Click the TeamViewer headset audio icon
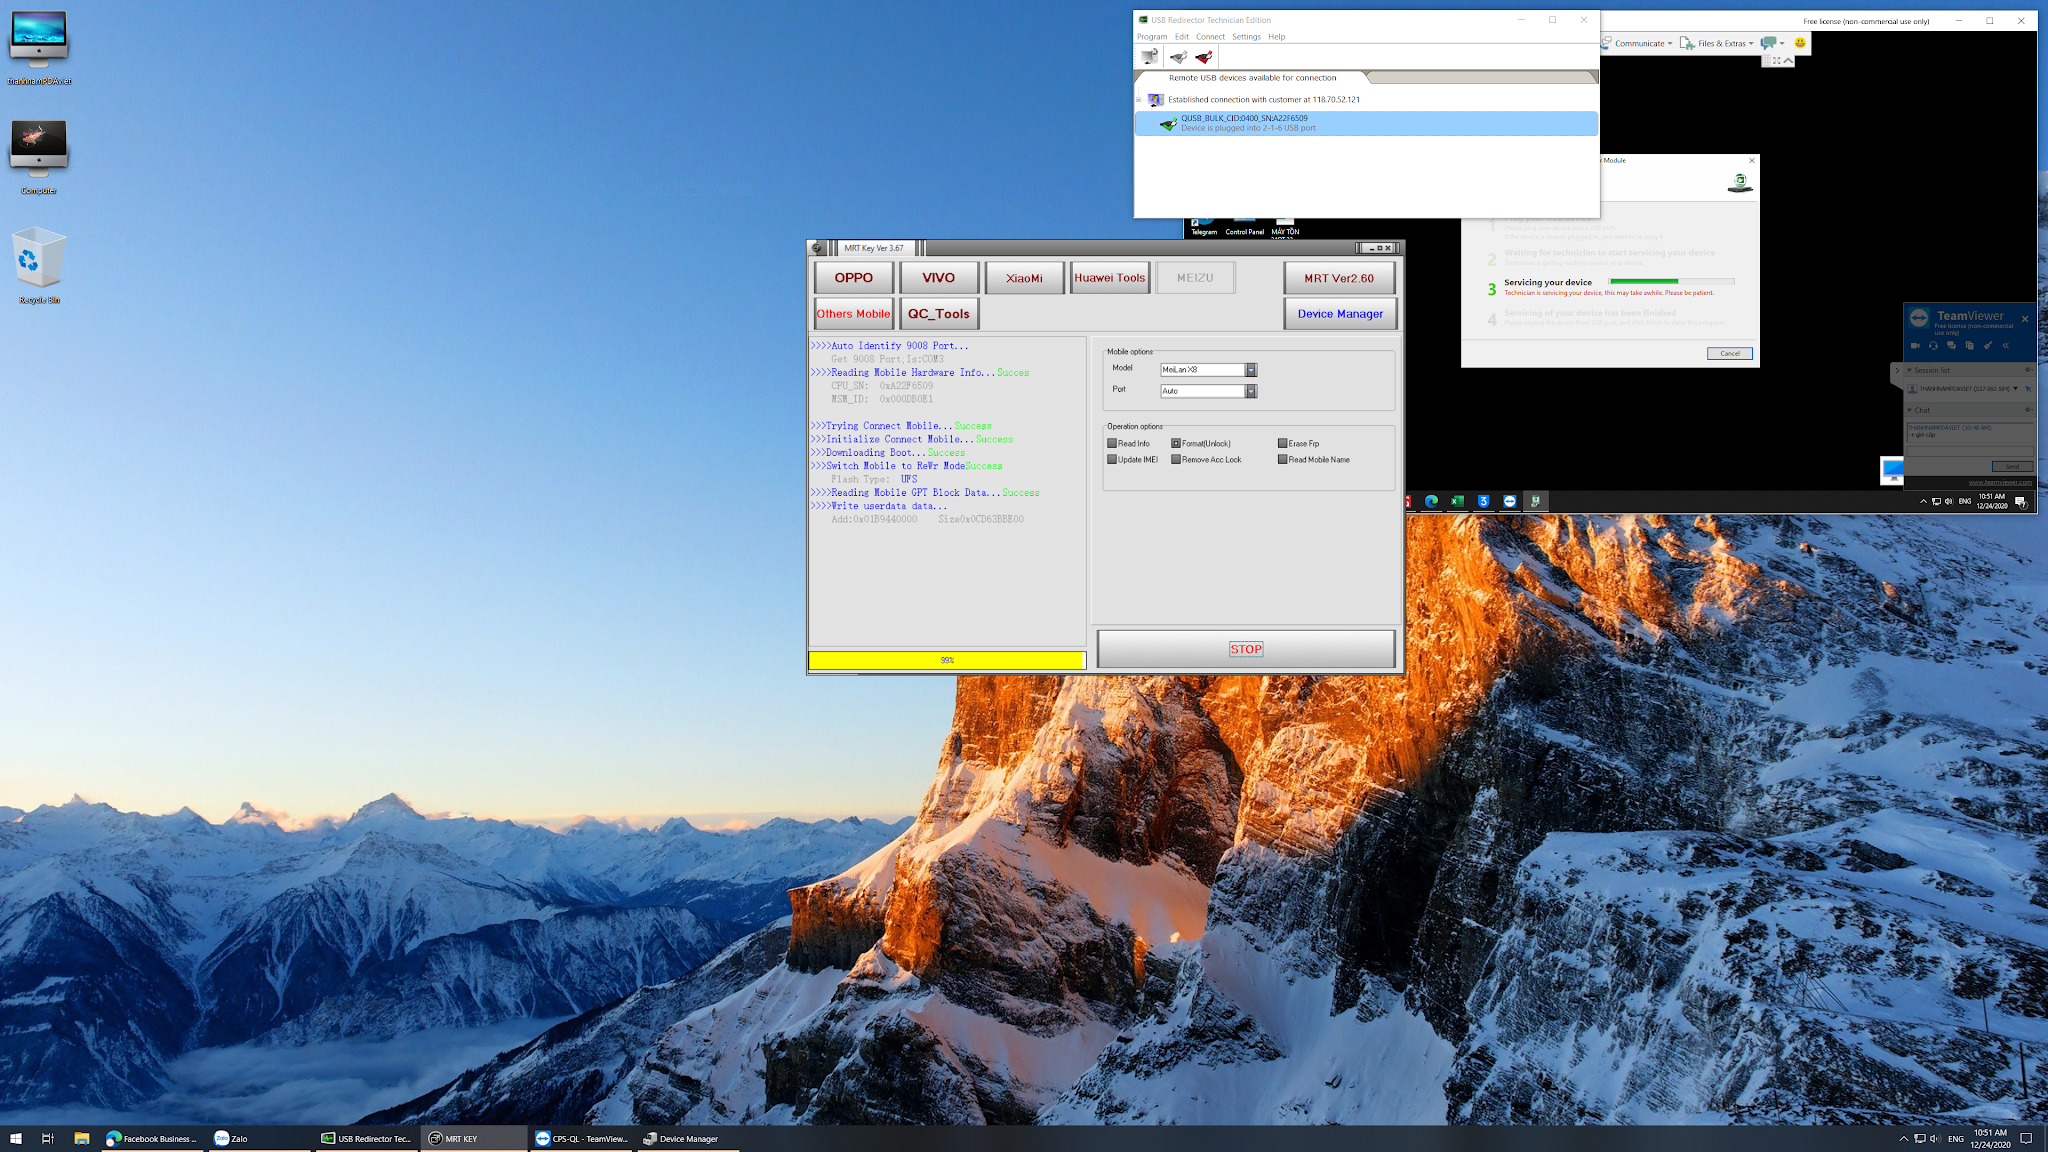Image resolution: width=2048 pixels, height=1152 pixels. 1933,346
